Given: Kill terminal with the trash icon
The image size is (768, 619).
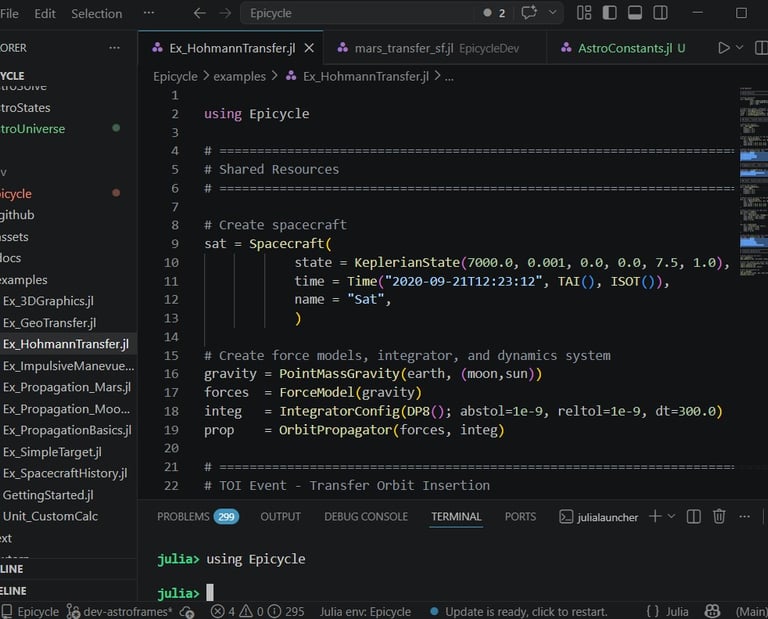Looking at the screenshot, I should coord(719,516).
